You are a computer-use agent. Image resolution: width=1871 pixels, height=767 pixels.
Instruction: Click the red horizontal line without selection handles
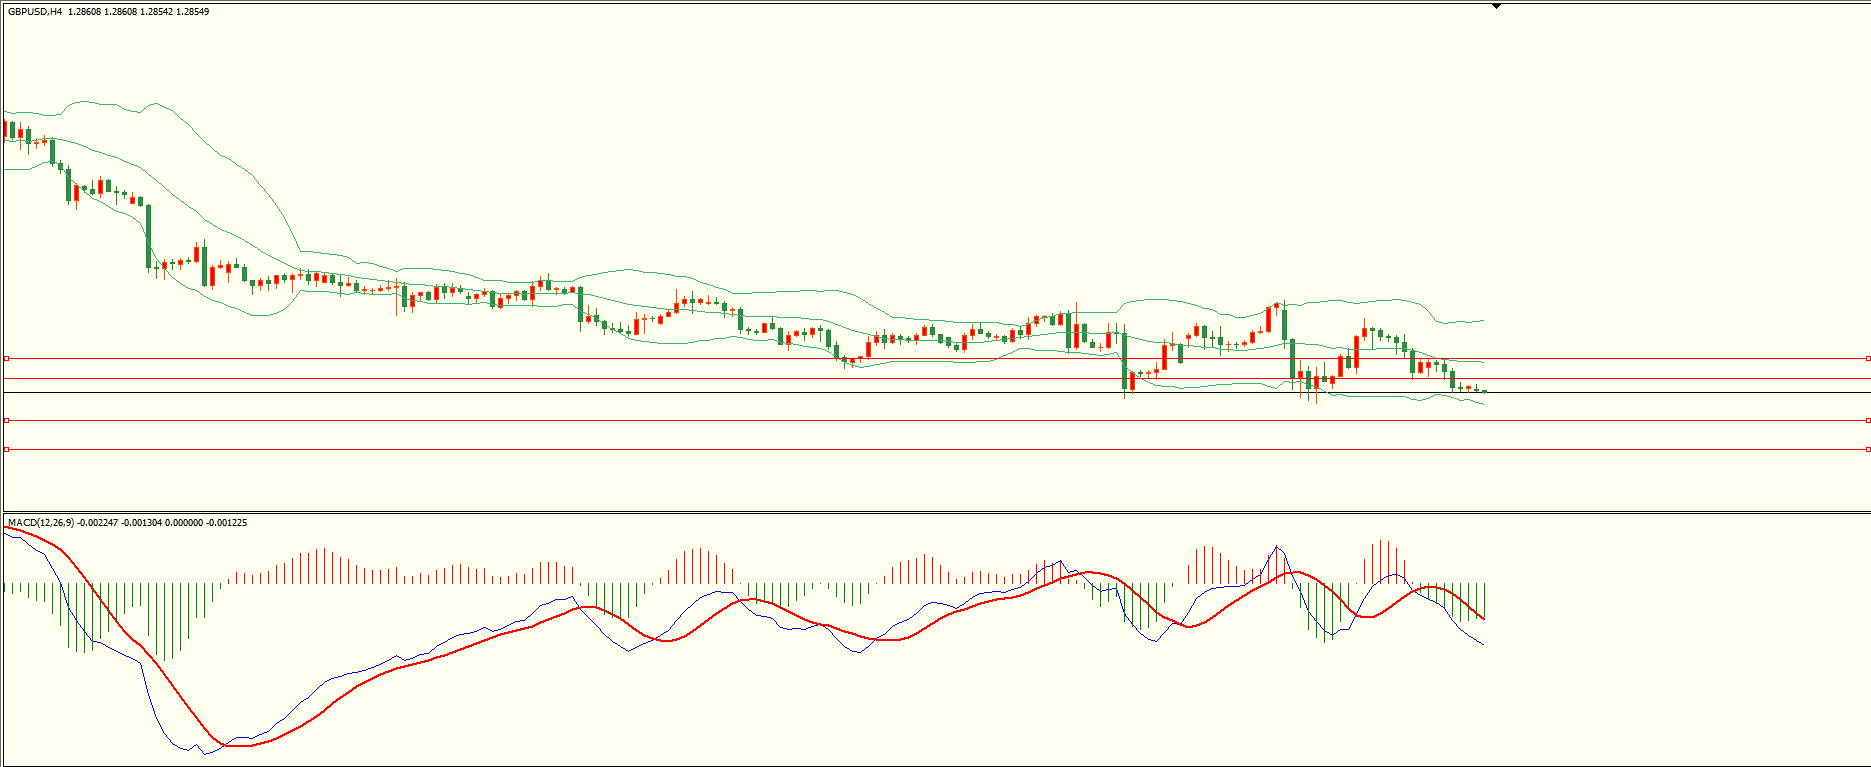935,379
